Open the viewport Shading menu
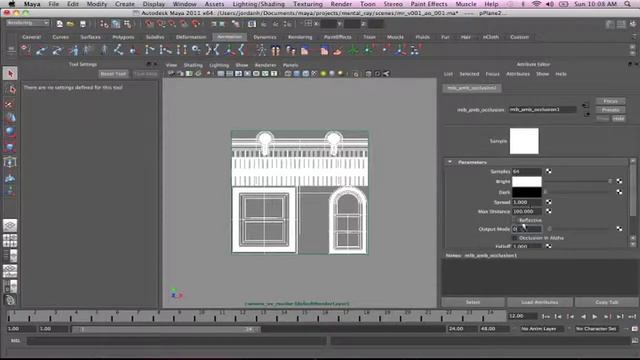 pos(193,65)
